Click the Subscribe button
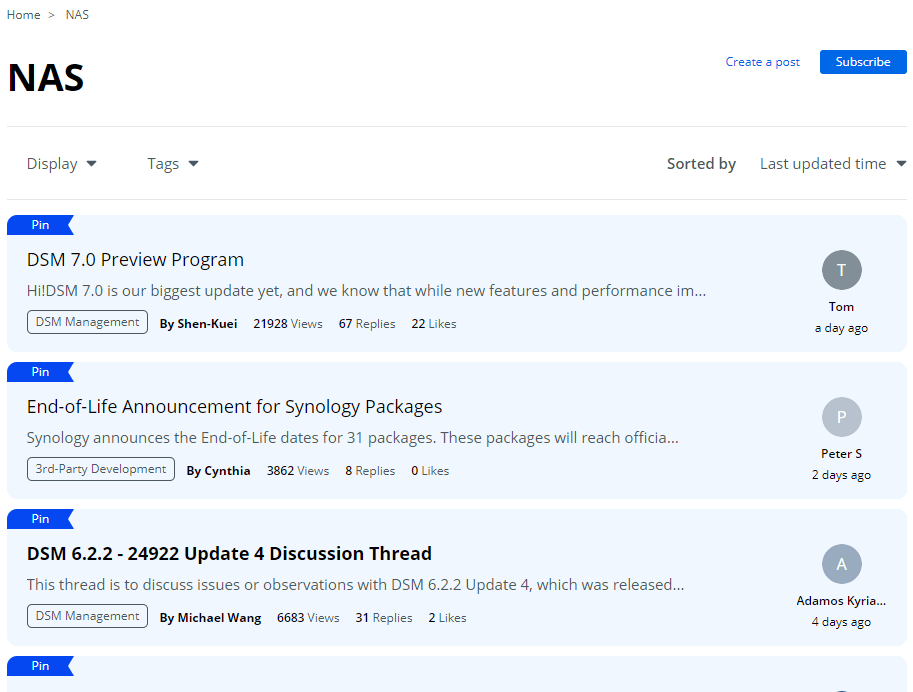Image resolution: width=913 pixels, height=692 pixels. (863, 62)
